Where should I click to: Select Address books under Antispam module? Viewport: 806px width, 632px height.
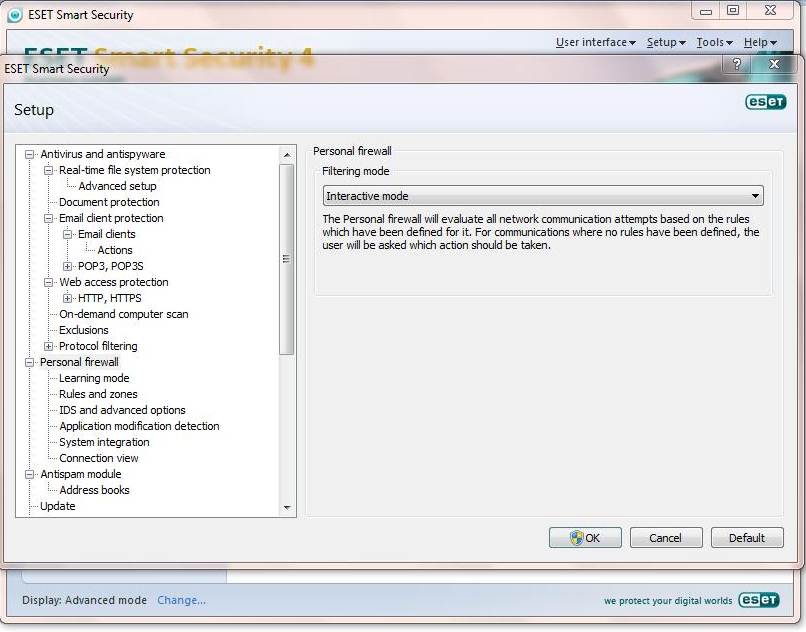click(95, 490)
